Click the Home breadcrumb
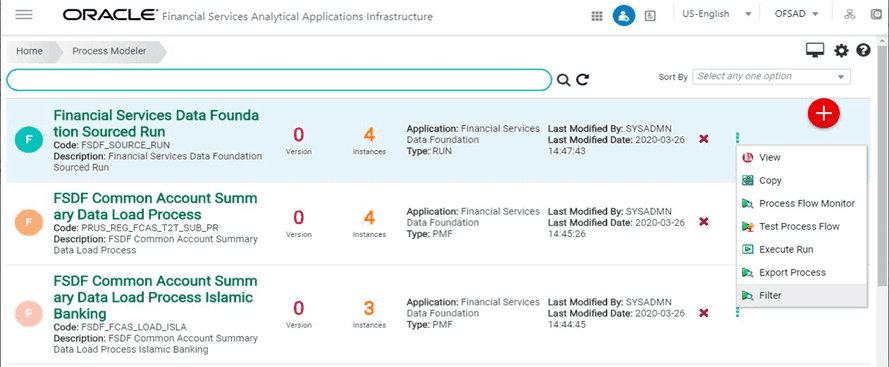The image size is (889, 367). coord(29,51)
